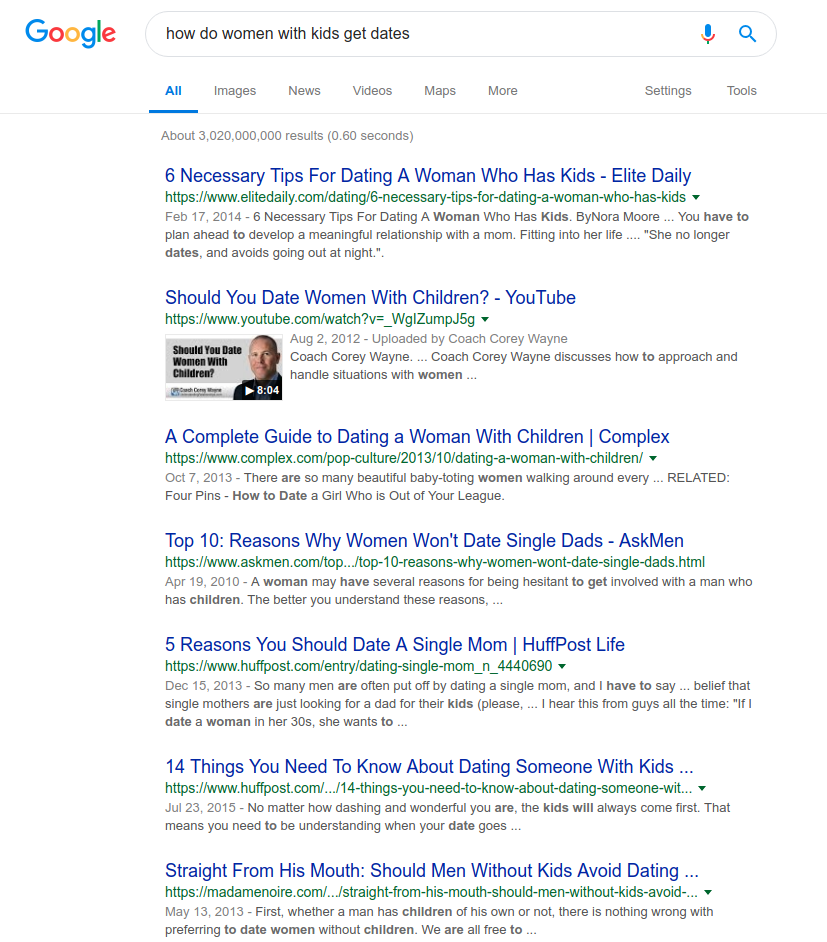Viewport: 827px width, 942px height.
Task: Expand dropdown arrow beside 14-things huffpost URL
Action: pyautogui.click(x=702, y=788)
